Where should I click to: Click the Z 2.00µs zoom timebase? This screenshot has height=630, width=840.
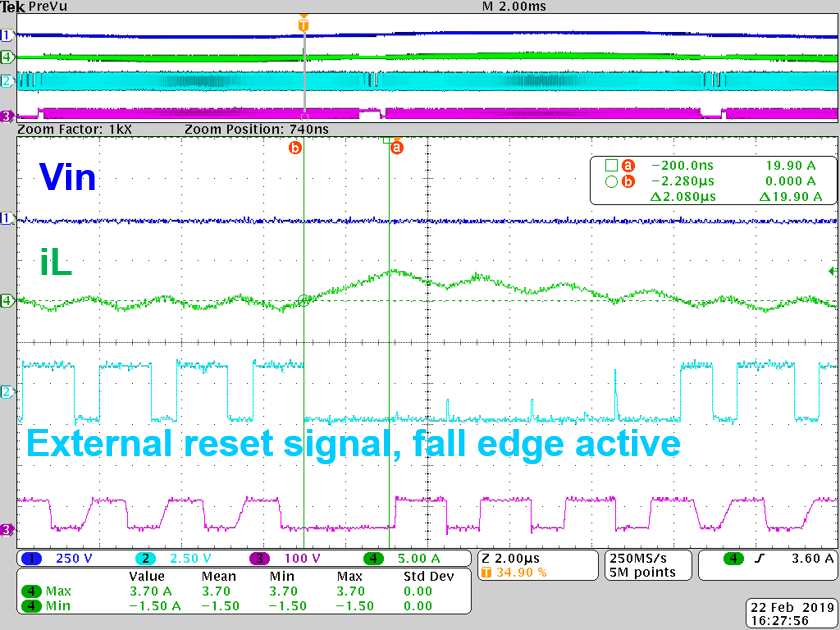[x=511, y=559]
